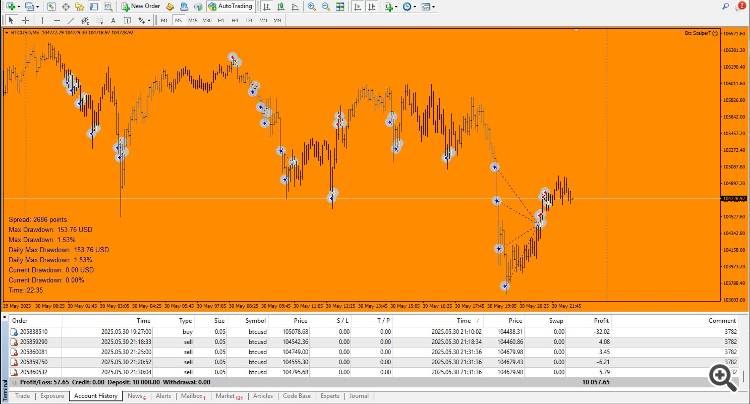
Task: Select the arrows drawing tool
Action: pyautogui.click(x=142, y=21)
